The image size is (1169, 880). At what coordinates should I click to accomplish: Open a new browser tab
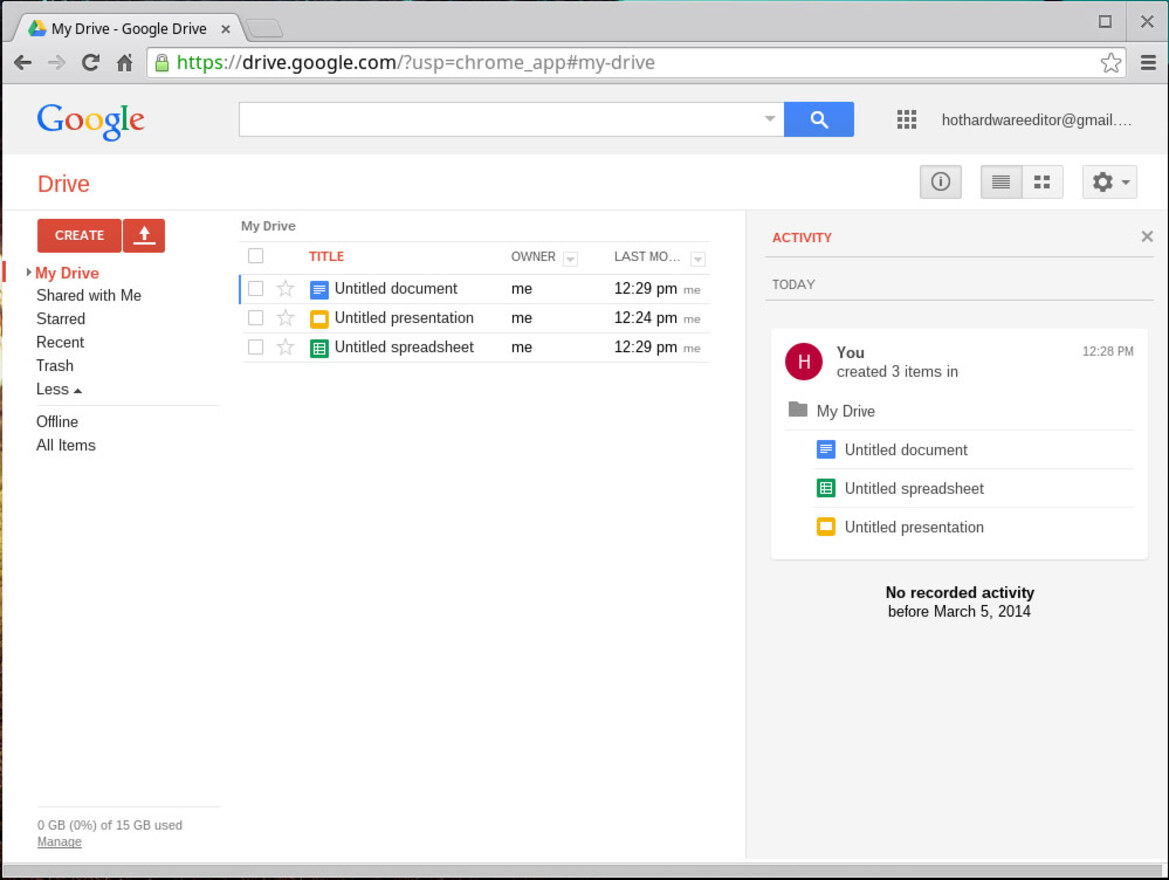point(264,29)
